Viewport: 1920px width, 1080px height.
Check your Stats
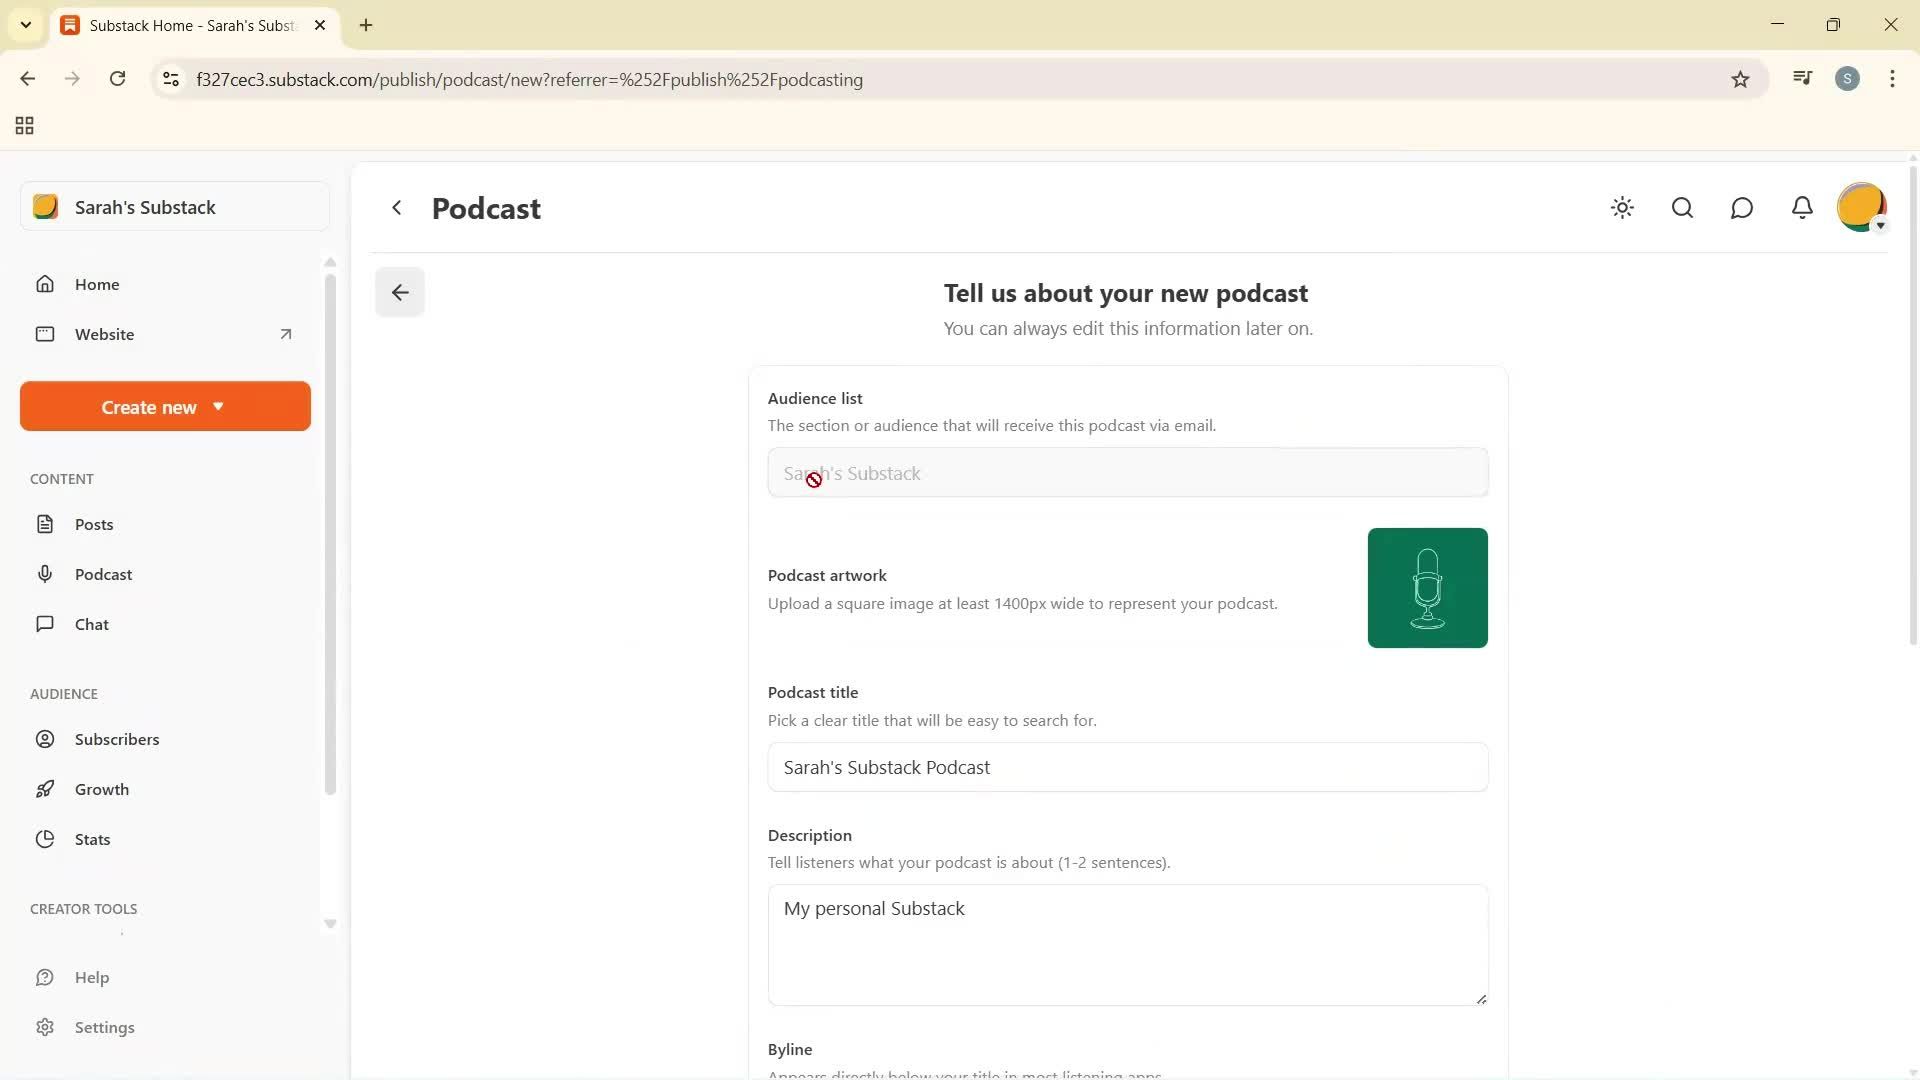91,839
